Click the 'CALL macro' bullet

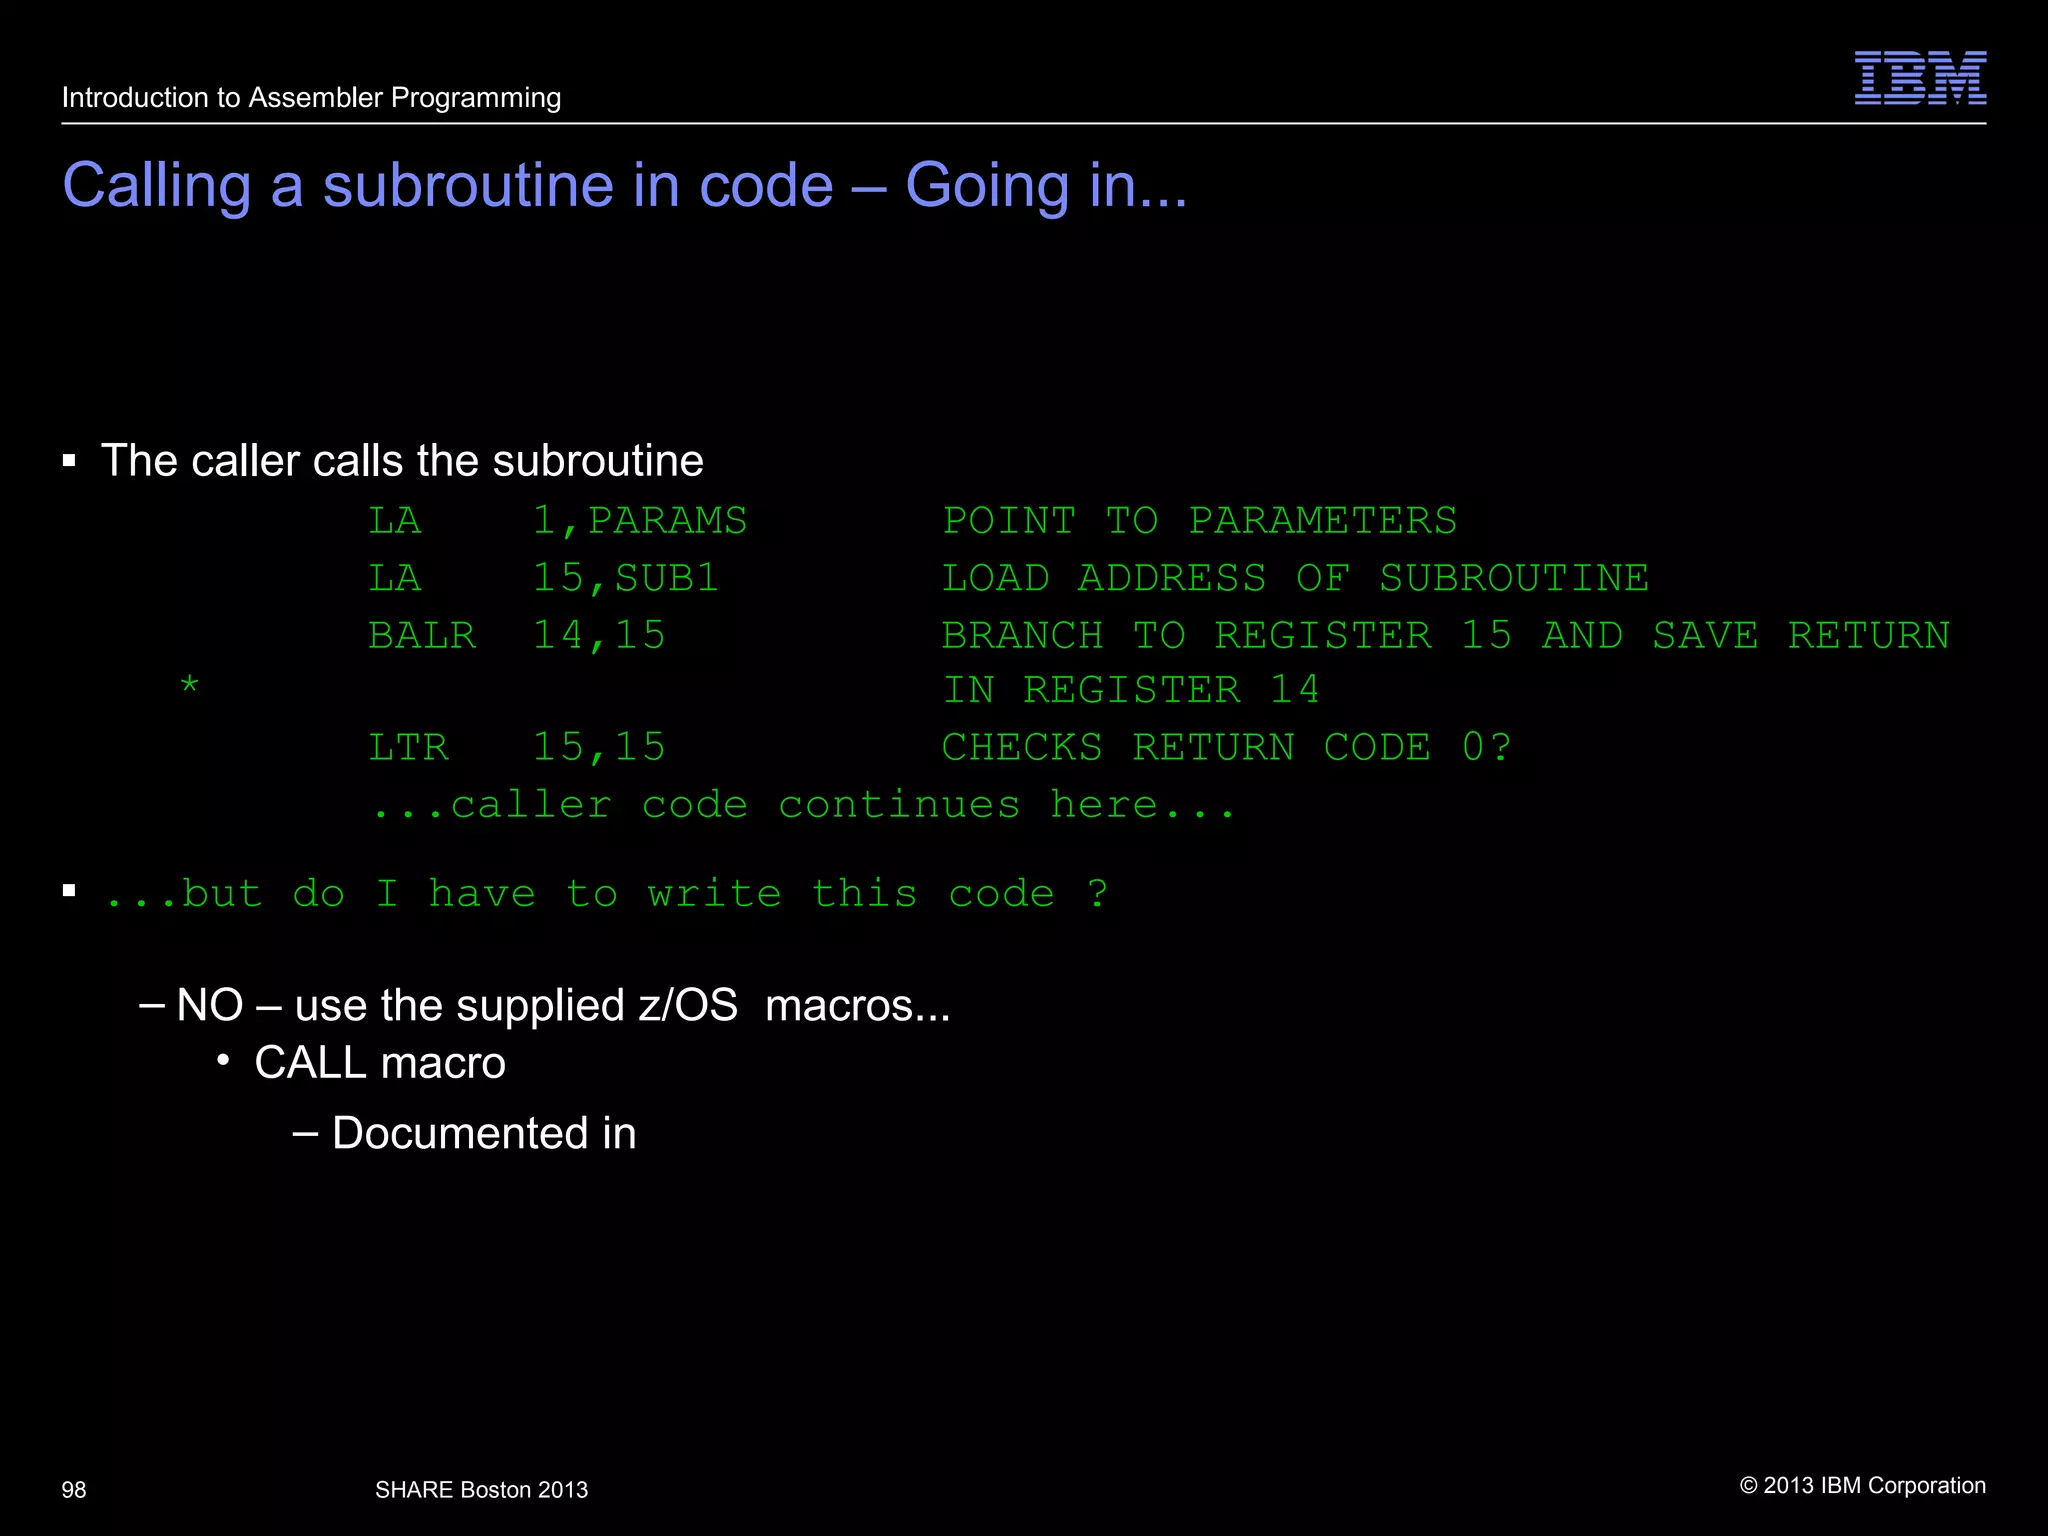pos(380,1063)
